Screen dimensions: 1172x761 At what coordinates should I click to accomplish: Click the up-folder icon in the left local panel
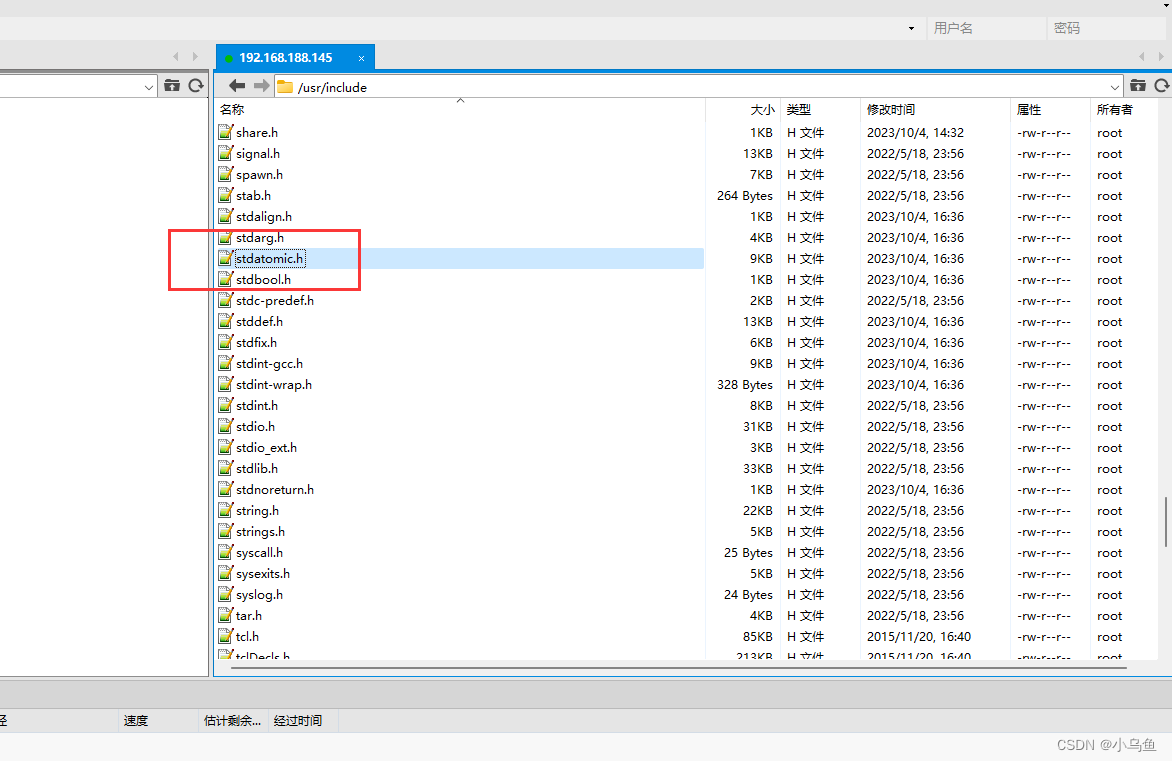pyautogui.click(x=171, y=85)
